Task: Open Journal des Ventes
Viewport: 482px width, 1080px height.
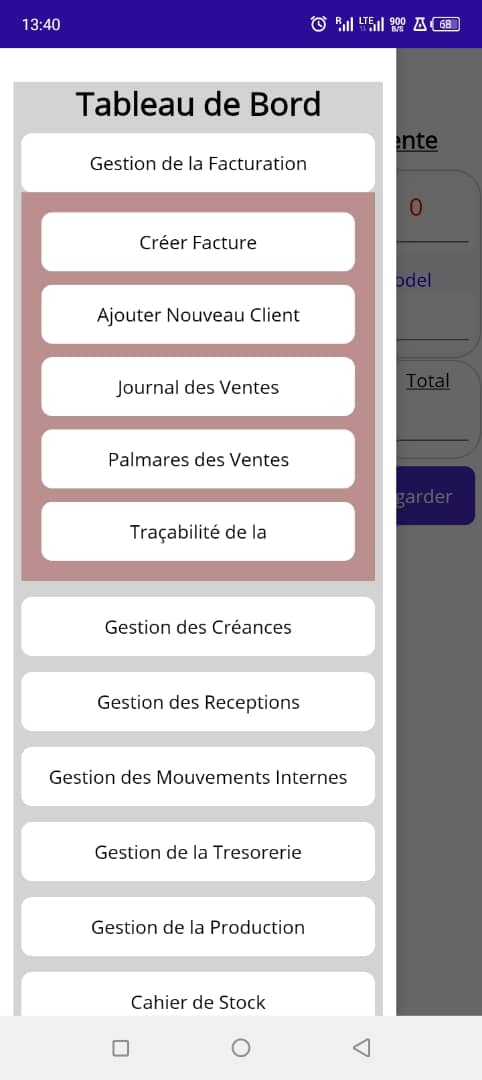Action: click(198, 386)
